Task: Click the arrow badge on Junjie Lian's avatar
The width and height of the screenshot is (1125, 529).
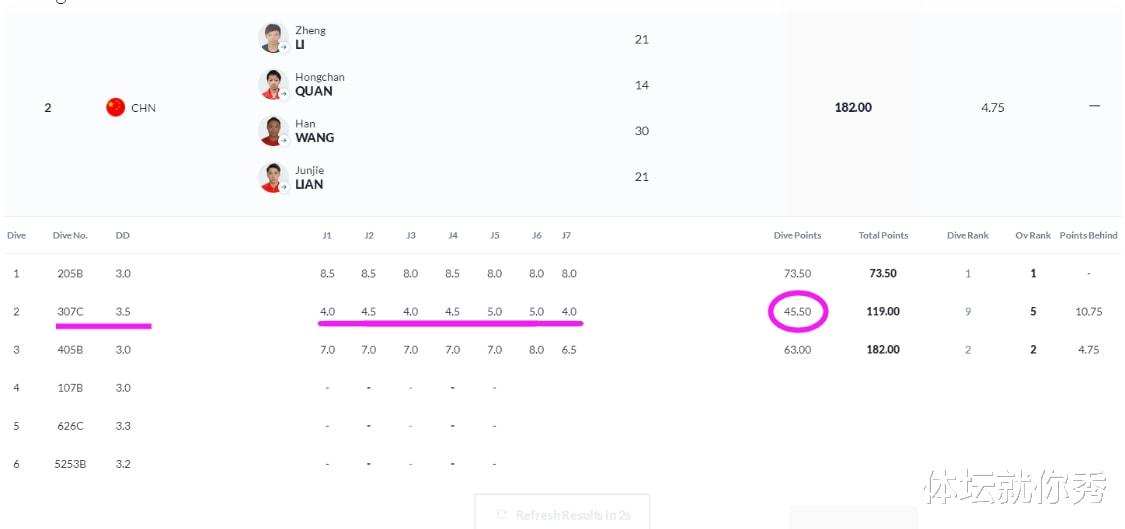Action: click(283, 187)
